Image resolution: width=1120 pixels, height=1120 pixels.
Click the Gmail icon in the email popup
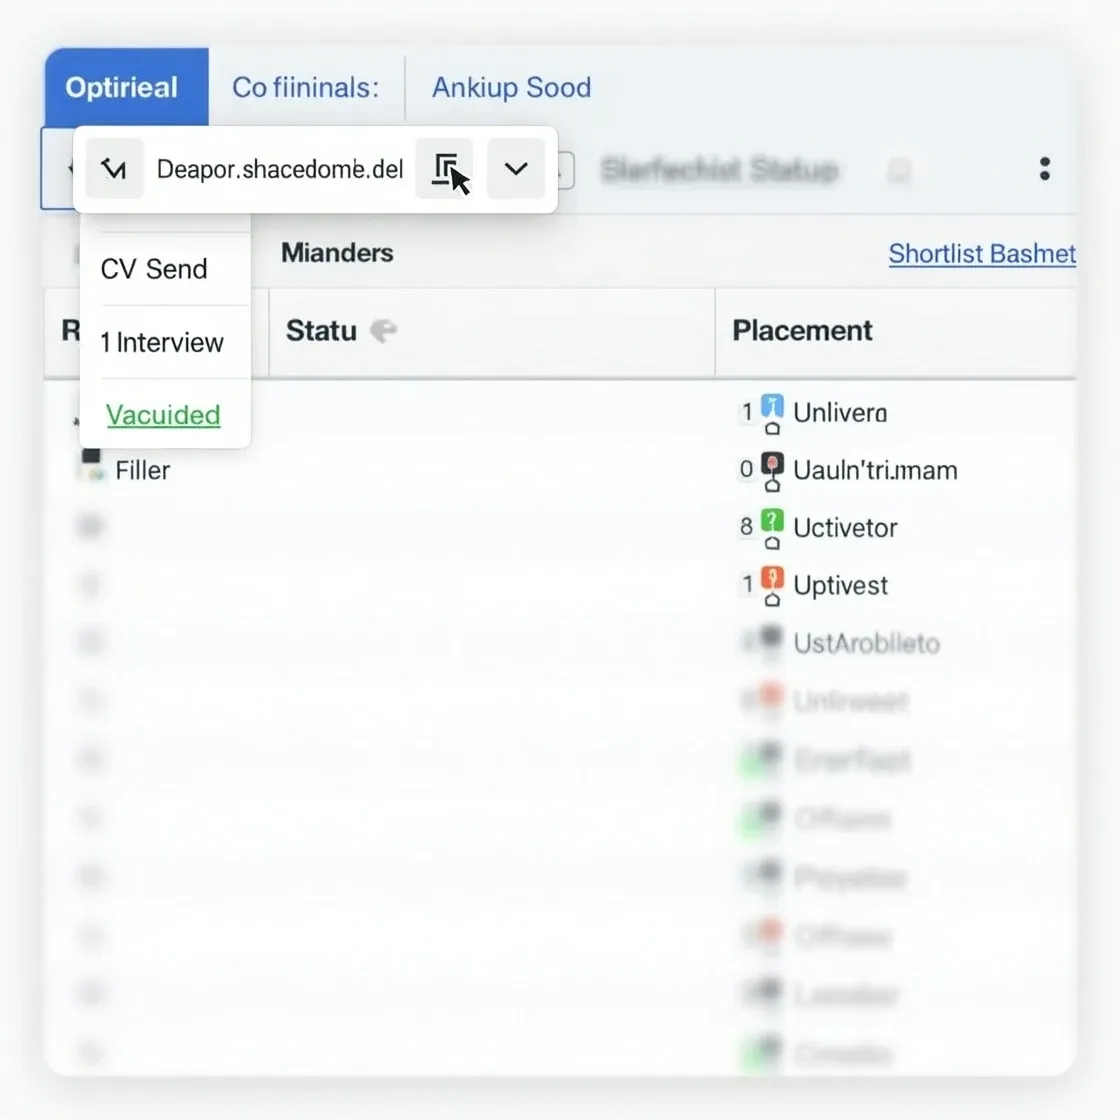(114, 168)
